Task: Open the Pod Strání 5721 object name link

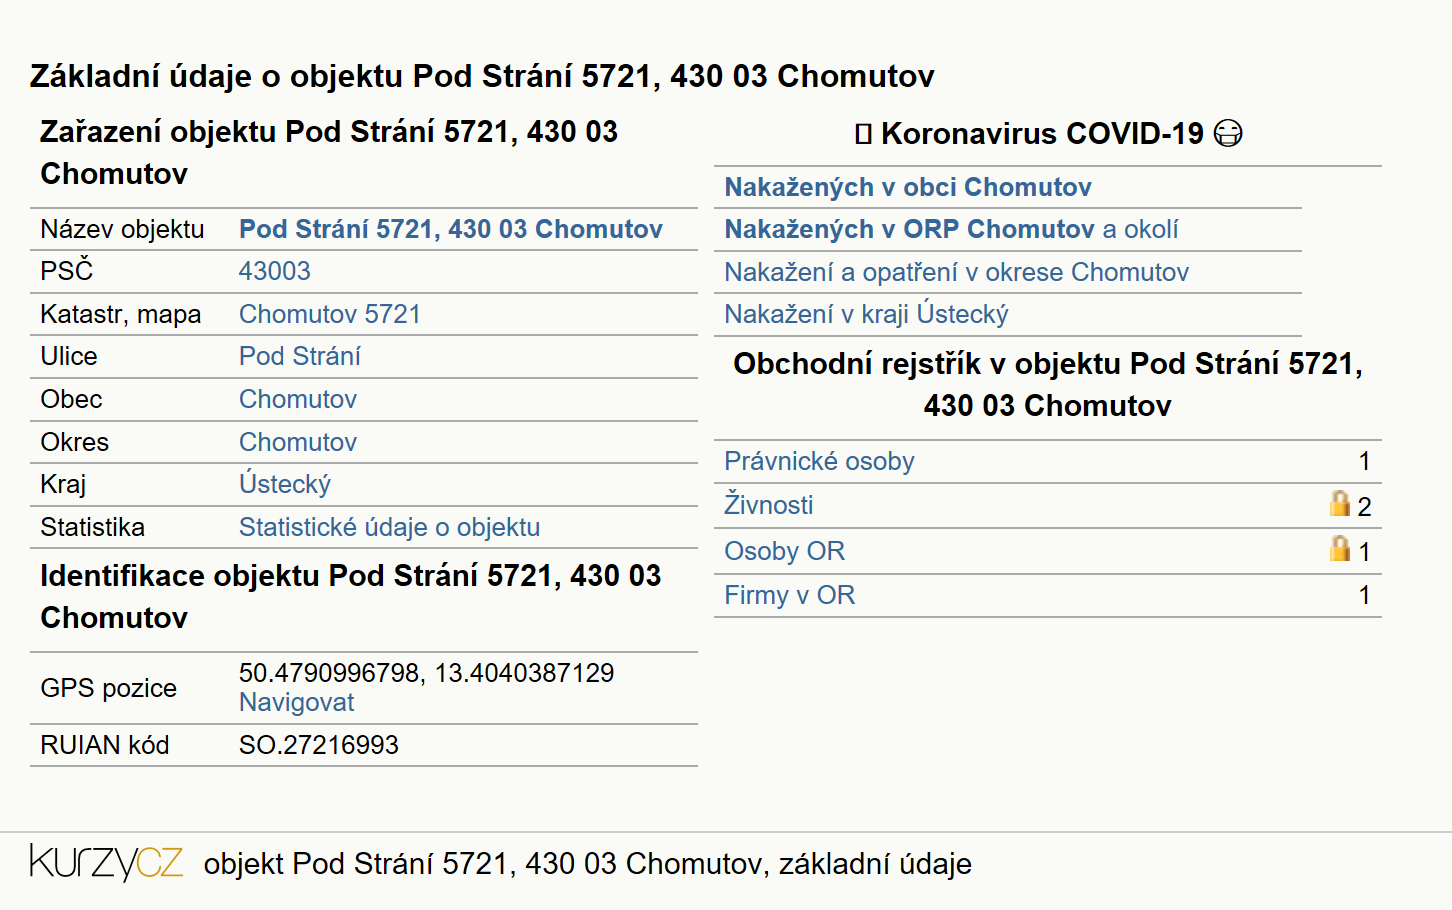Action: 451,229
